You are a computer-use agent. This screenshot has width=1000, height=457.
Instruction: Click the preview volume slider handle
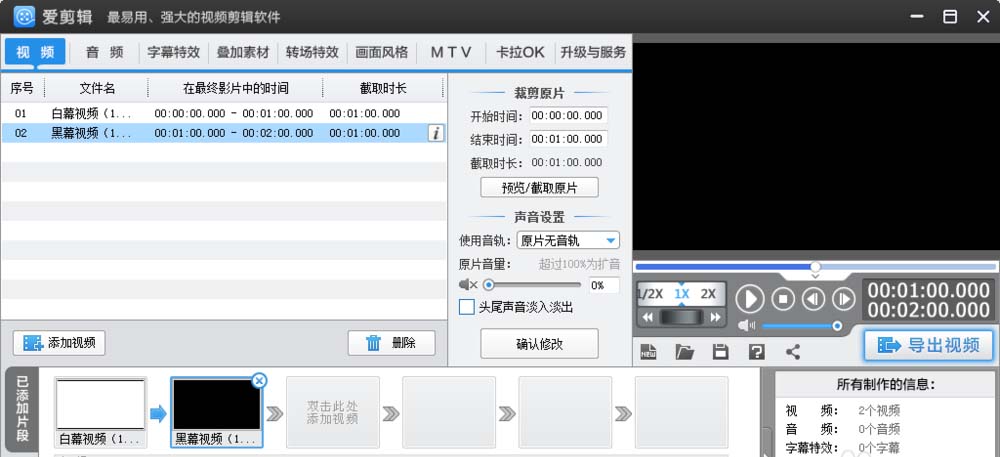(837, 326)
